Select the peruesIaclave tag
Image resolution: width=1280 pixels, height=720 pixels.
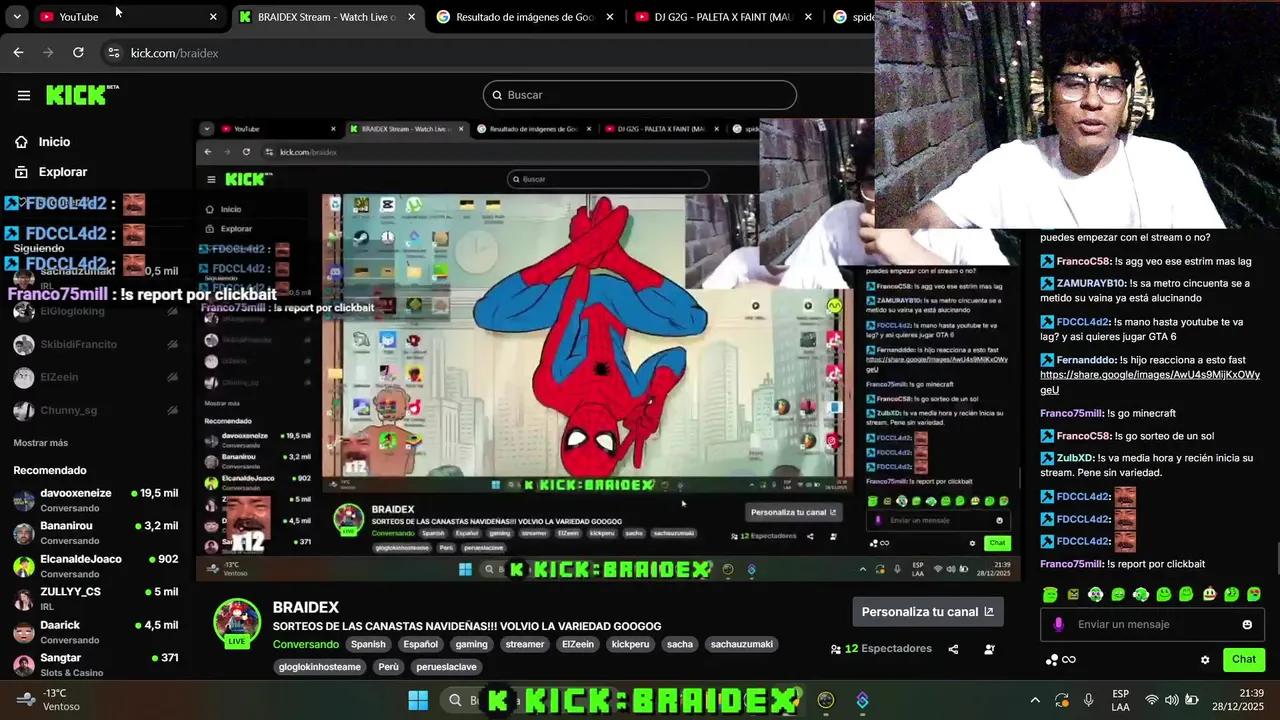point(447,667)
